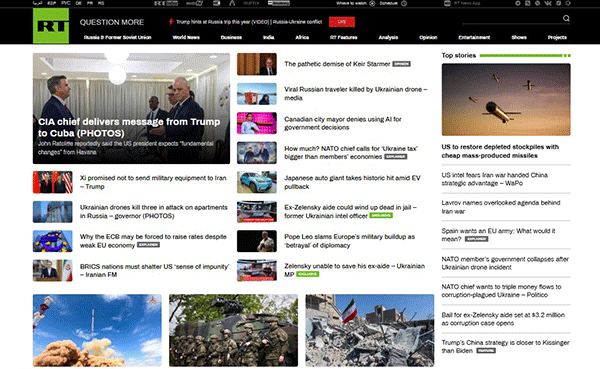Click the euro sign ECB thumbnail

52,241
